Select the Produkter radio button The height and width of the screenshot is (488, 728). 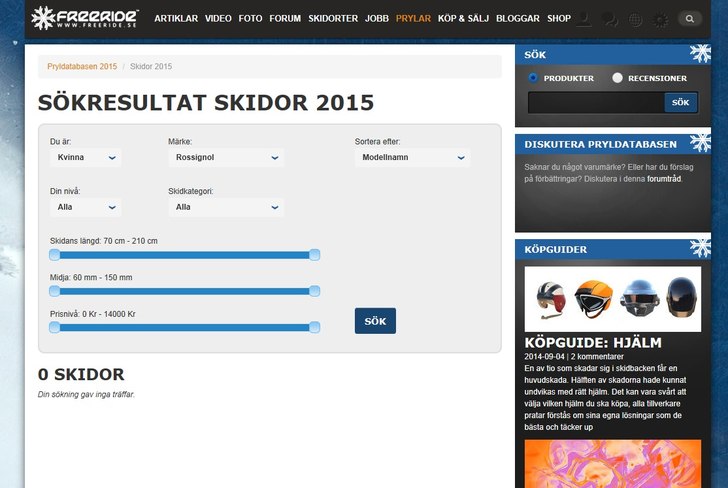coord(533,78)
